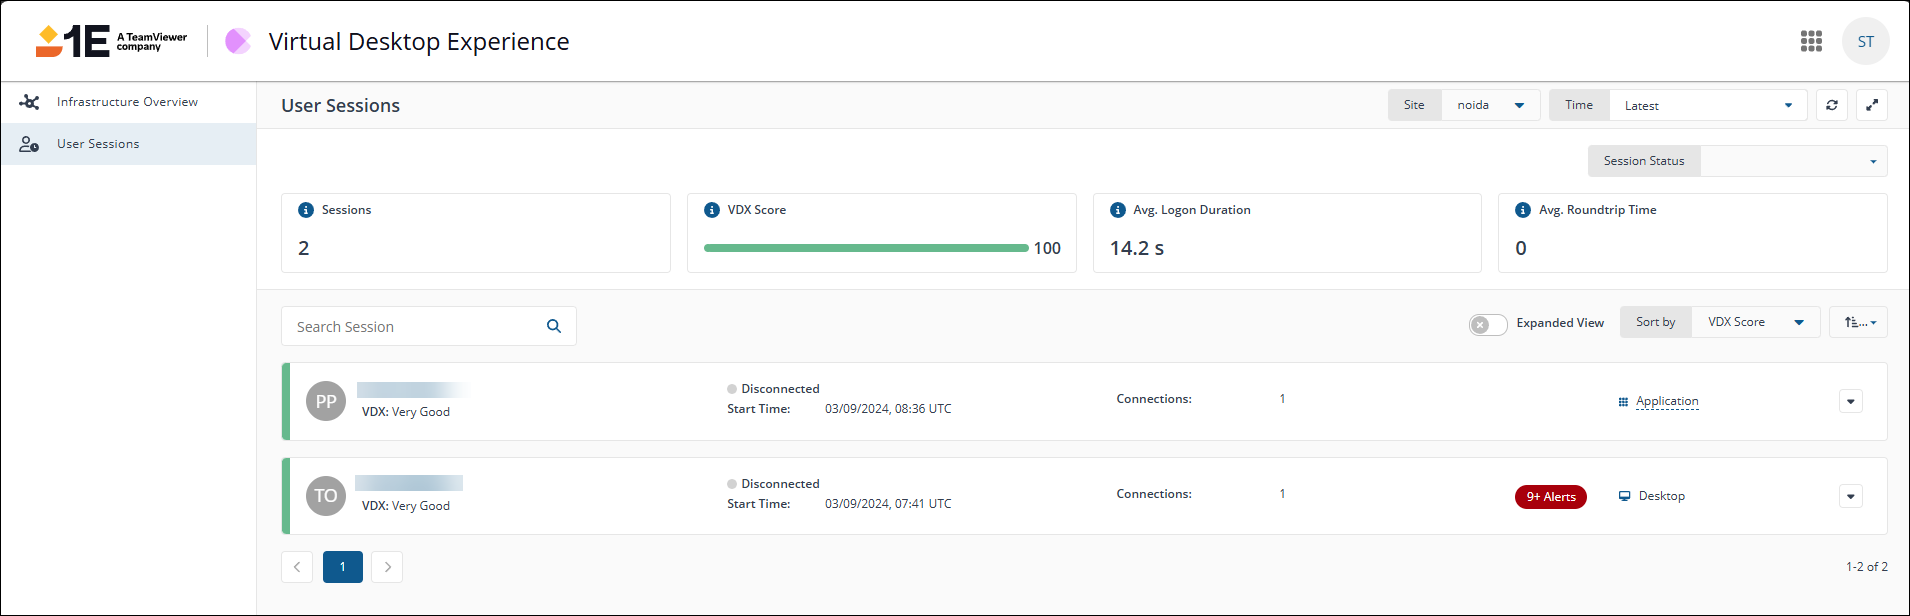Open the Site dropdown showing noida
The image size is (1910, 616).
coord(1489,105)
